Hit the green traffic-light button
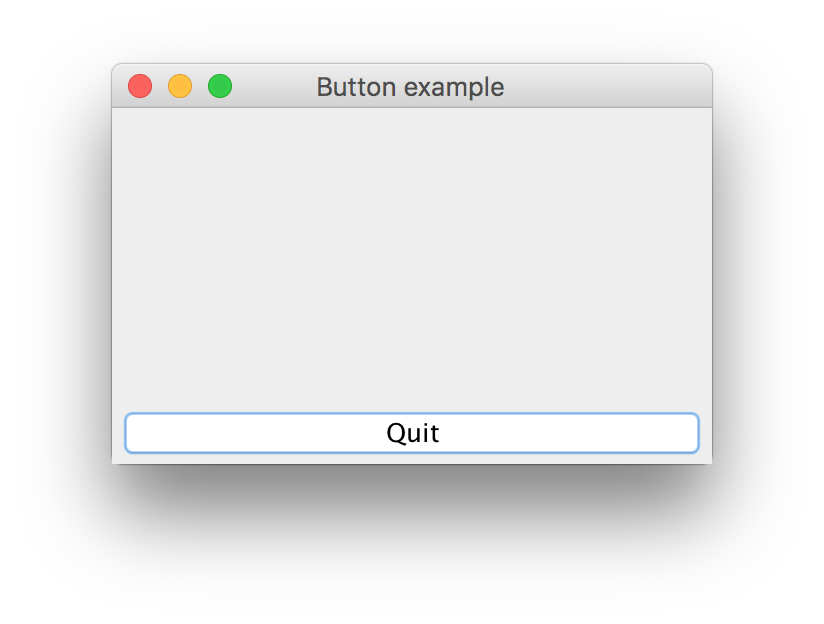 click(x=220, y=87)
